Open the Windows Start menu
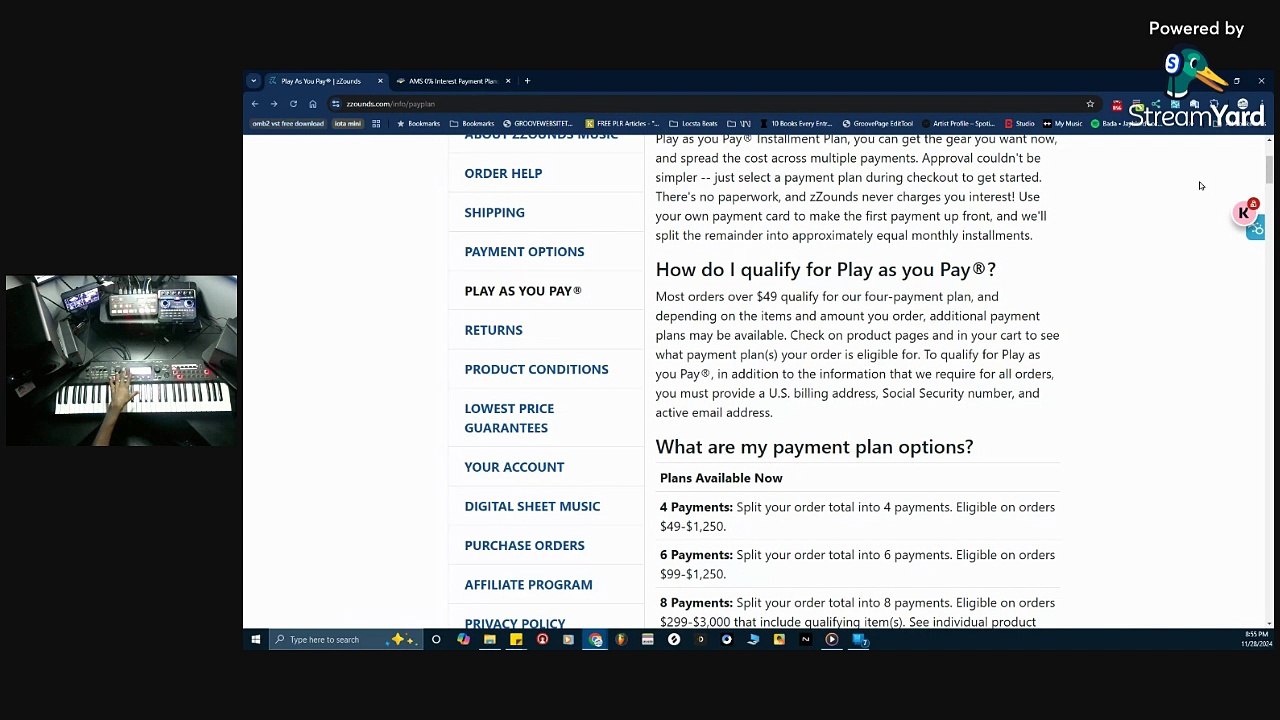Screen dimensions: 1280x720 coord(256,640)
